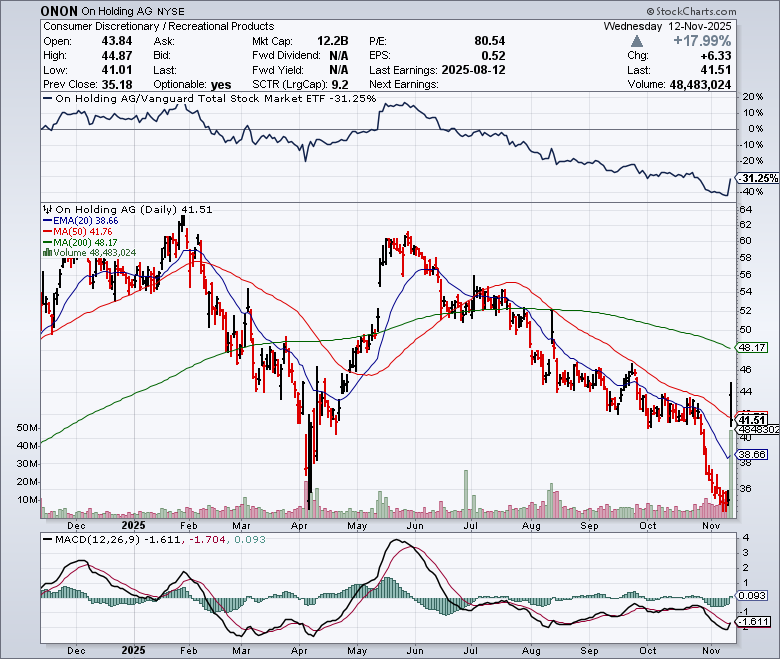
Task: Click the green 48.17 price axis tag
Action: 752,347
